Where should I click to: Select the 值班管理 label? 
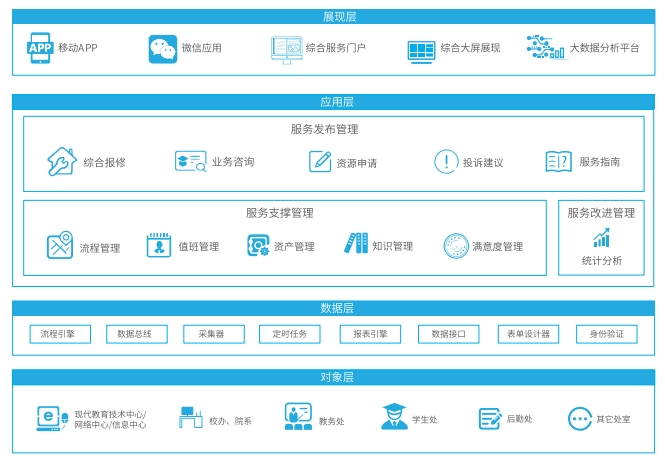(x=199, y=246)
